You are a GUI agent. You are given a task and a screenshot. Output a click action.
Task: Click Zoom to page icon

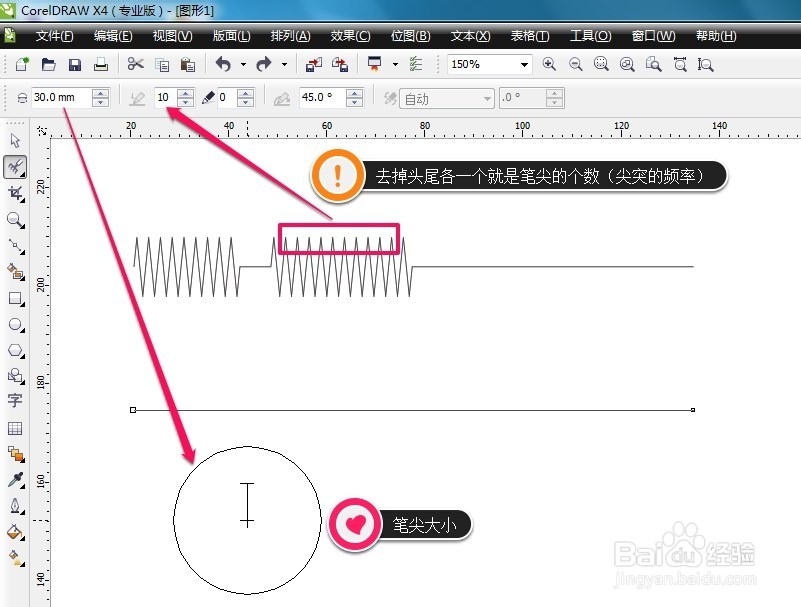tap(653, 64)
